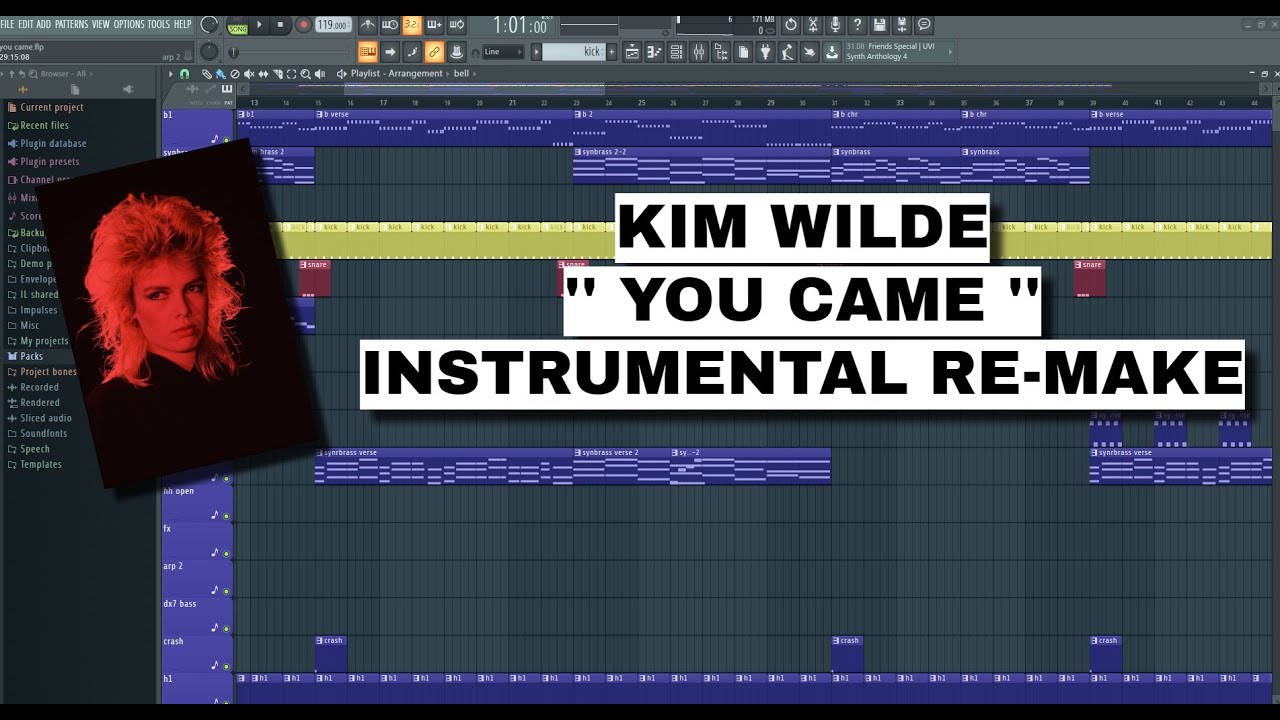Toggle mute light on arp 2 track
The height and width of the screenshot is (720, 1280).
click(226, 591)
